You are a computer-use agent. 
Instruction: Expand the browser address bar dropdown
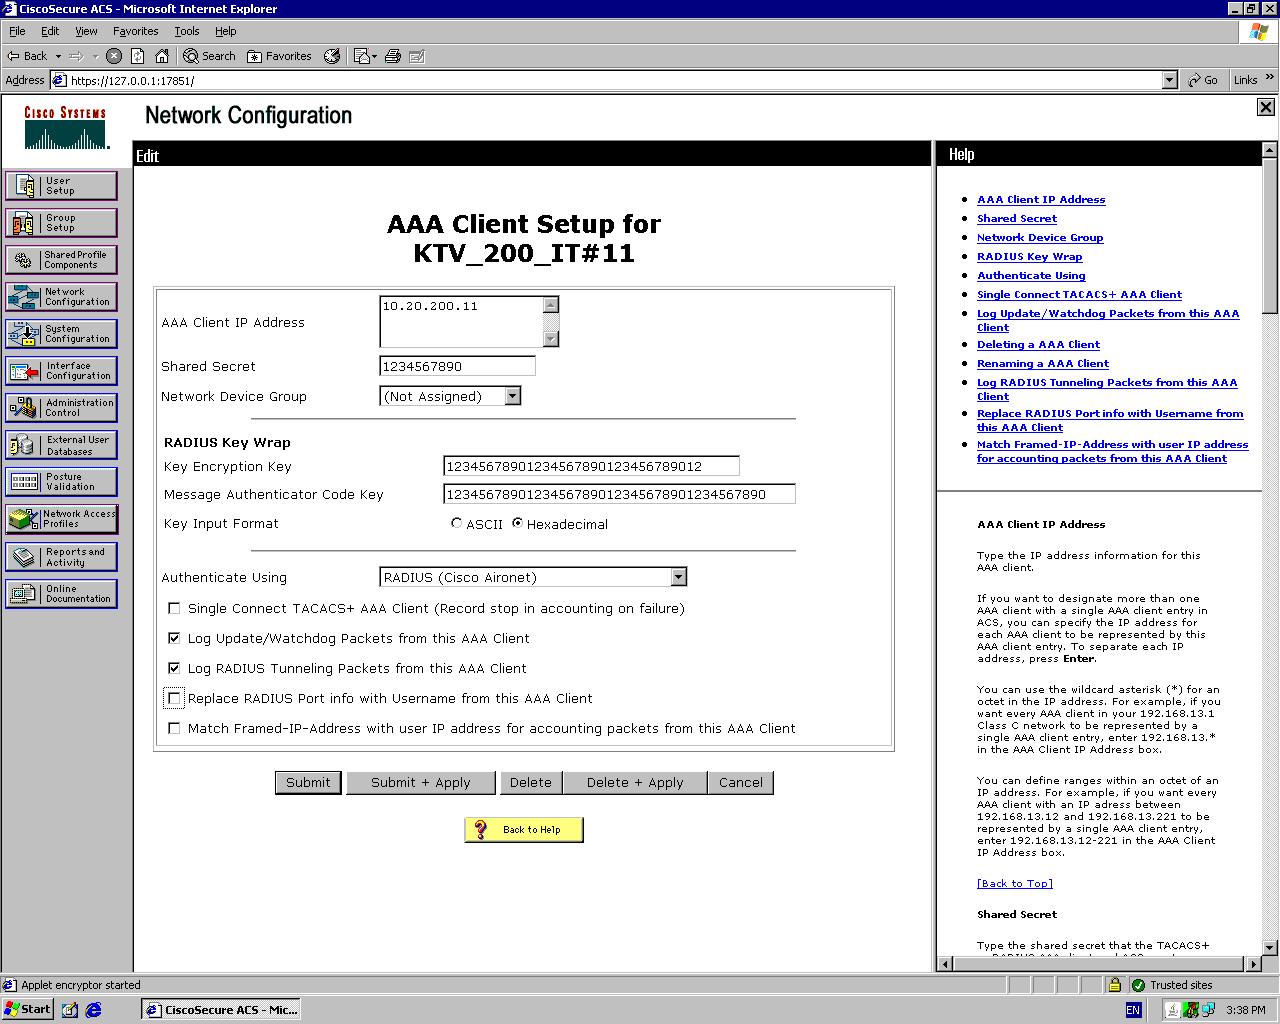(x=1169, y=80)
